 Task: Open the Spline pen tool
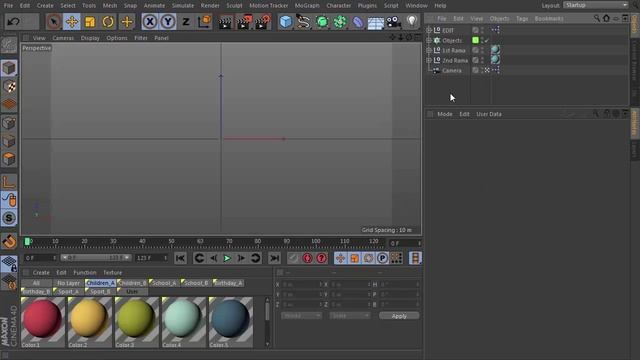coord(303,22)
